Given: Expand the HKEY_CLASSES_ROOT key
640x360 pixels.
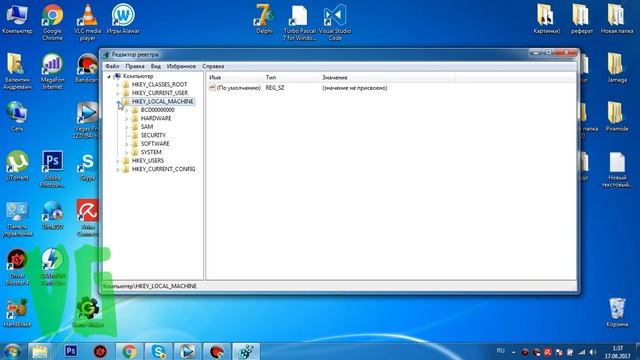Looking at the screenshot, I should pos(118,85).
